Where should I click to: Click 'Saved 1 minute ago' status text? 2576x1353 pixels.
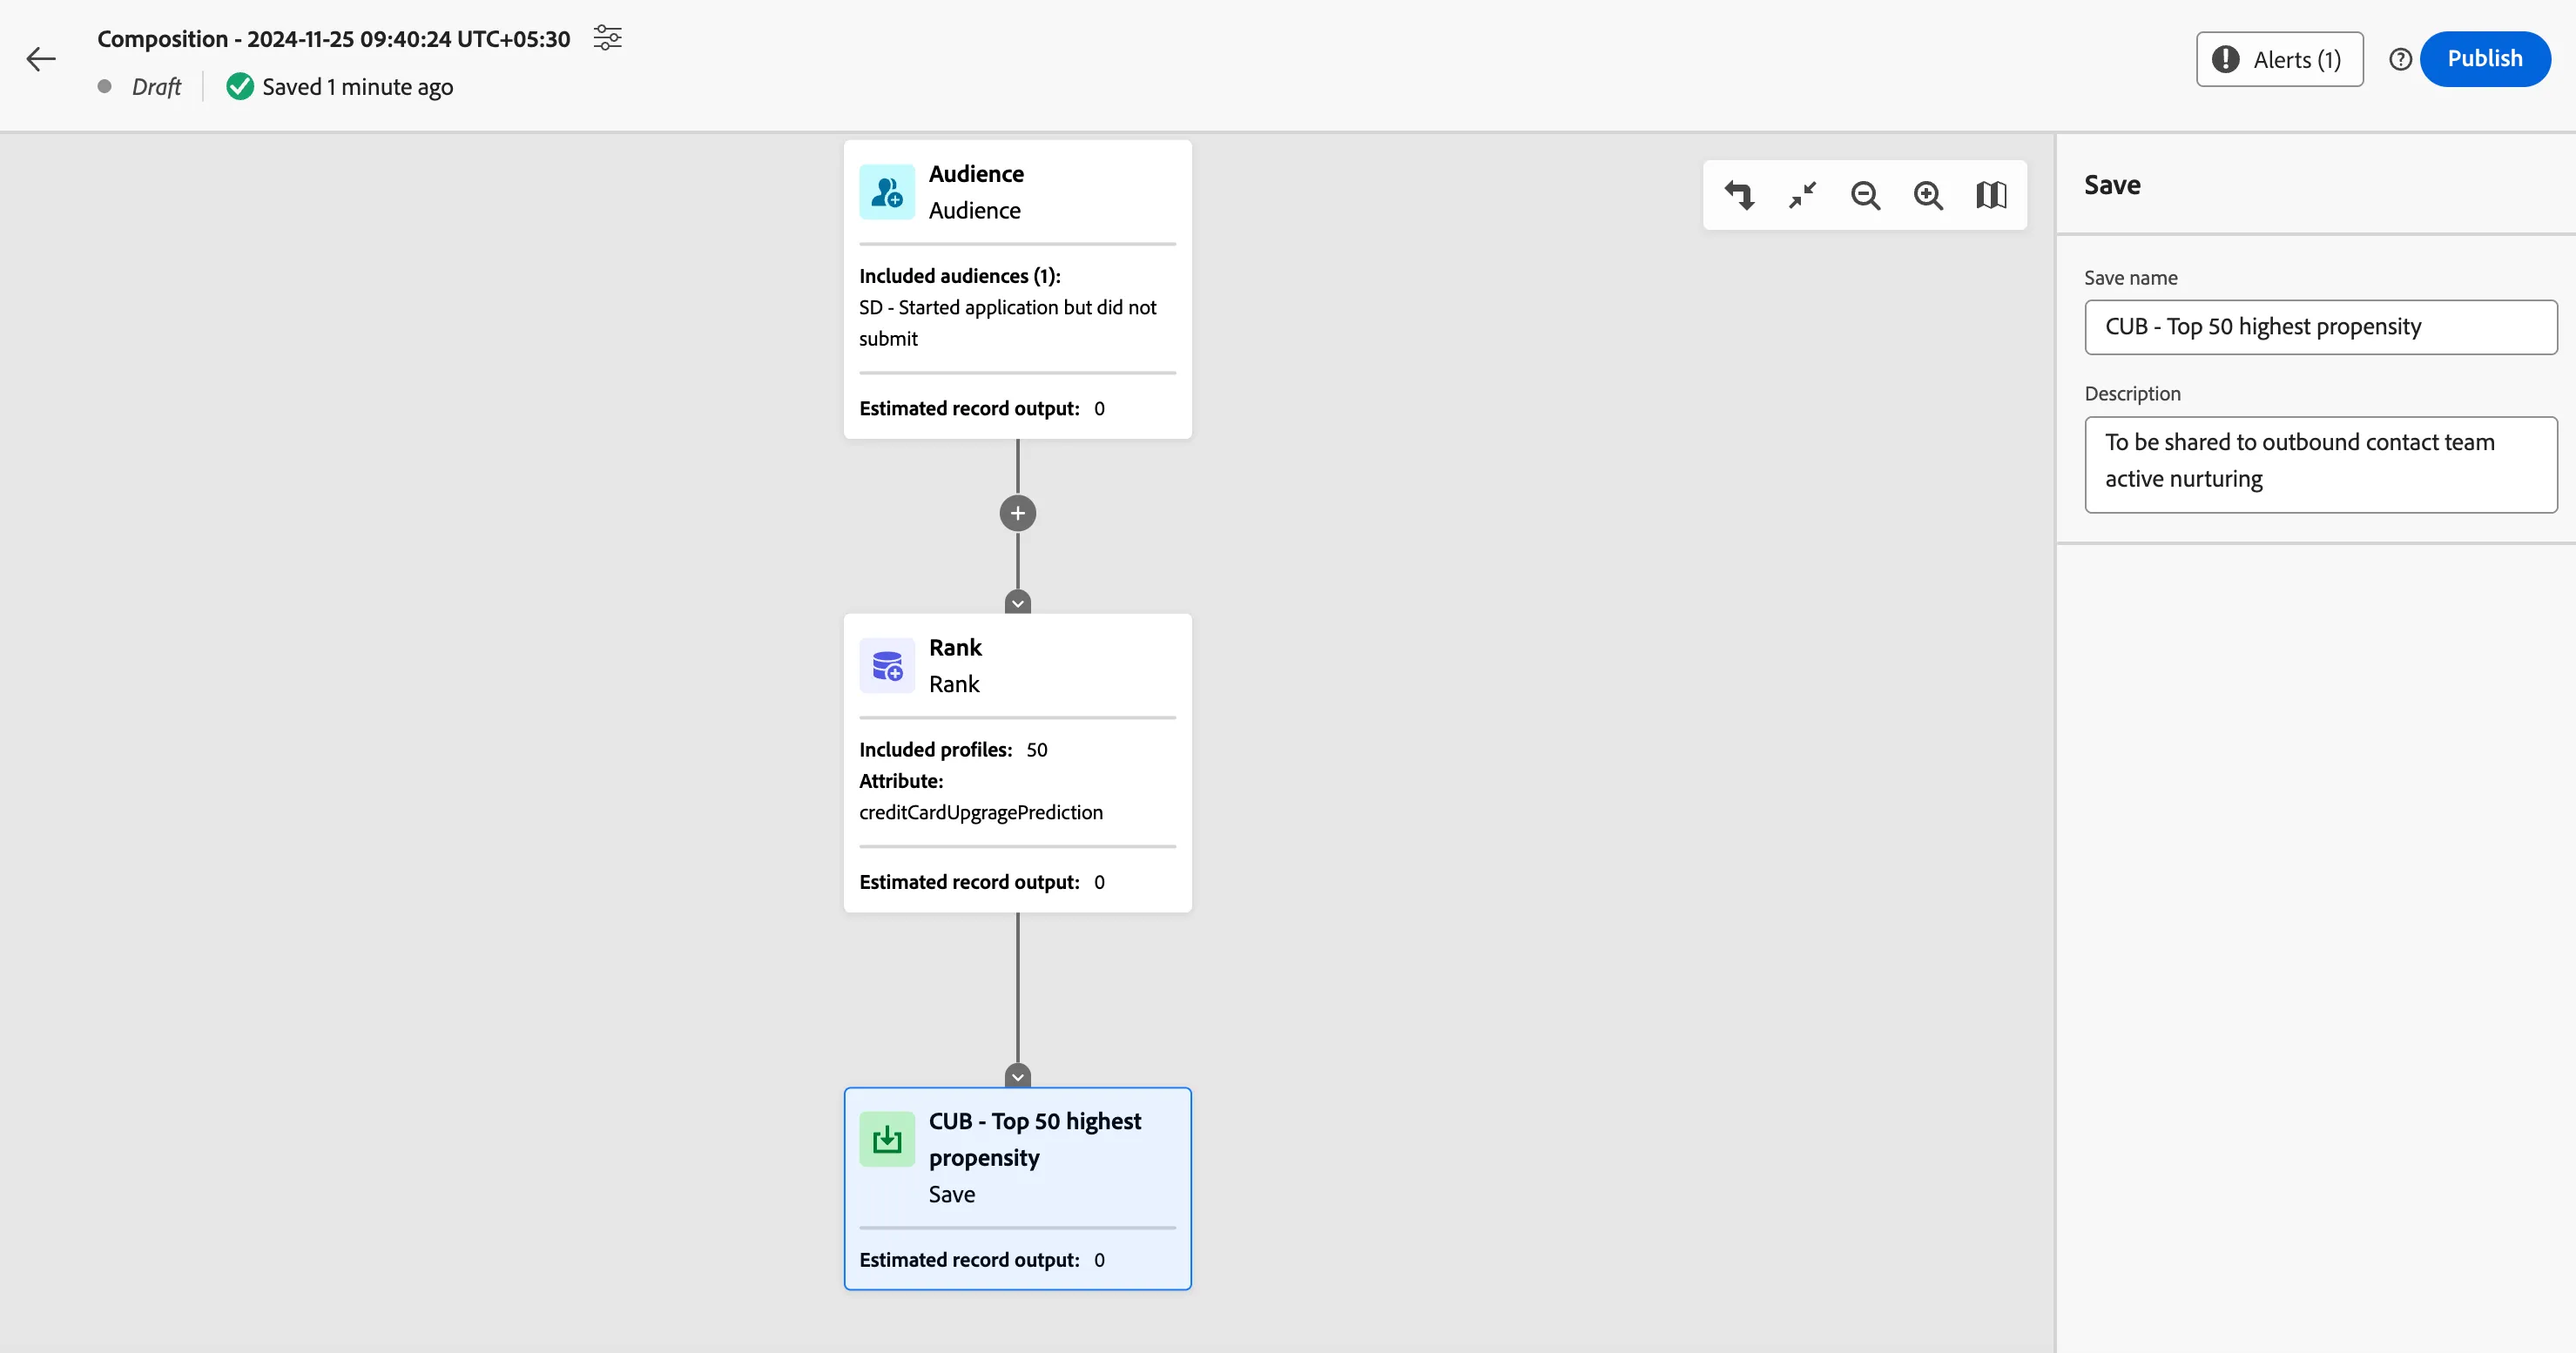358,87
